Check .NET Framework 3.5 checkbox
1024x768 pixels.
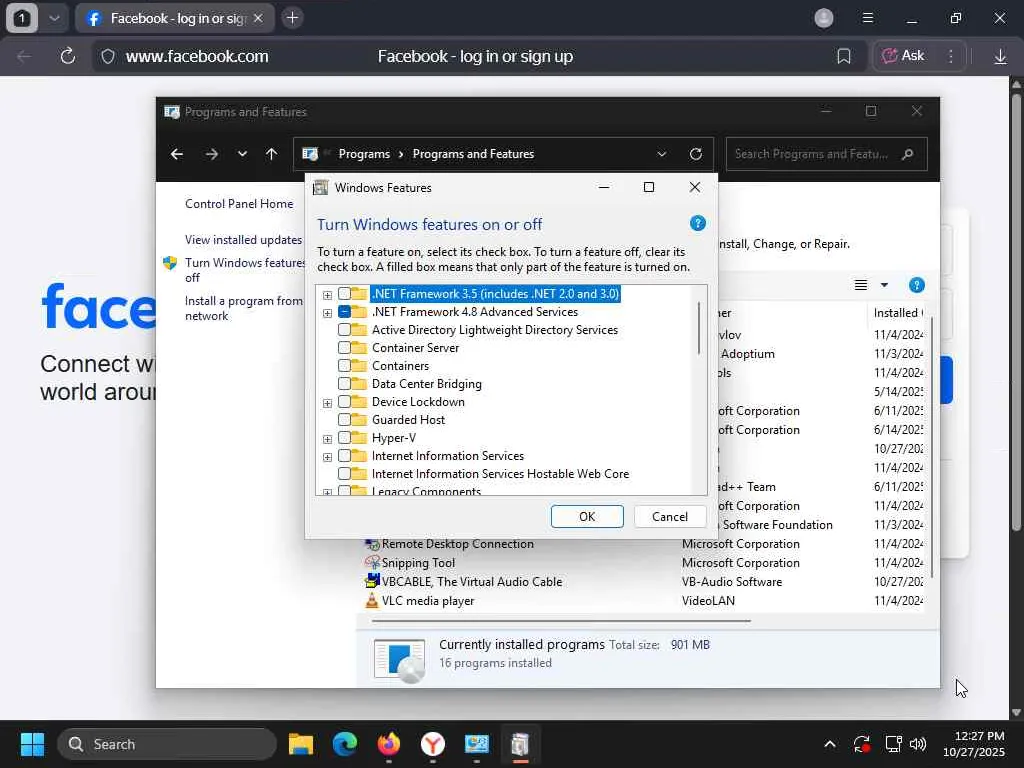(x=344, y=294)
